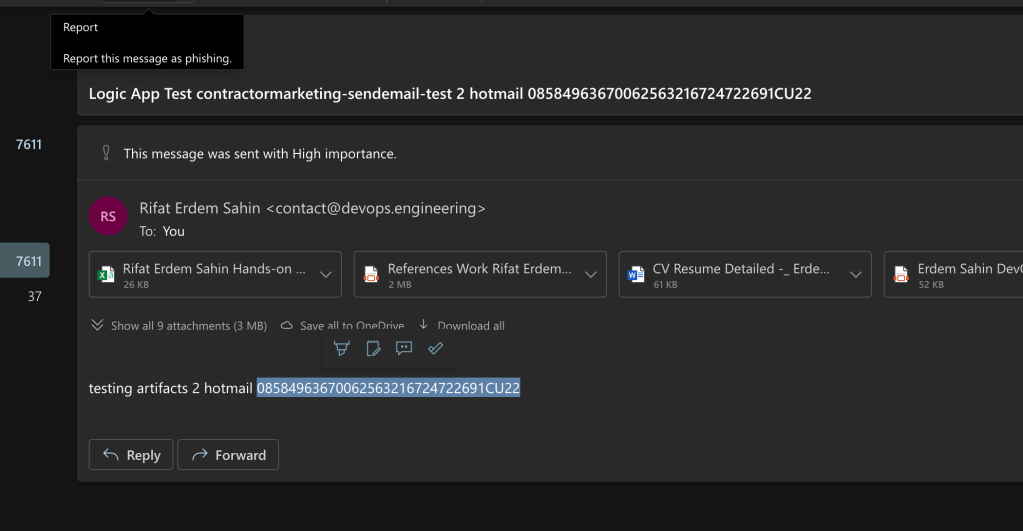Click the RS sender avatar
This screenshot has height=531, width=1023.
pyautogui.click(x=108, y=216)
